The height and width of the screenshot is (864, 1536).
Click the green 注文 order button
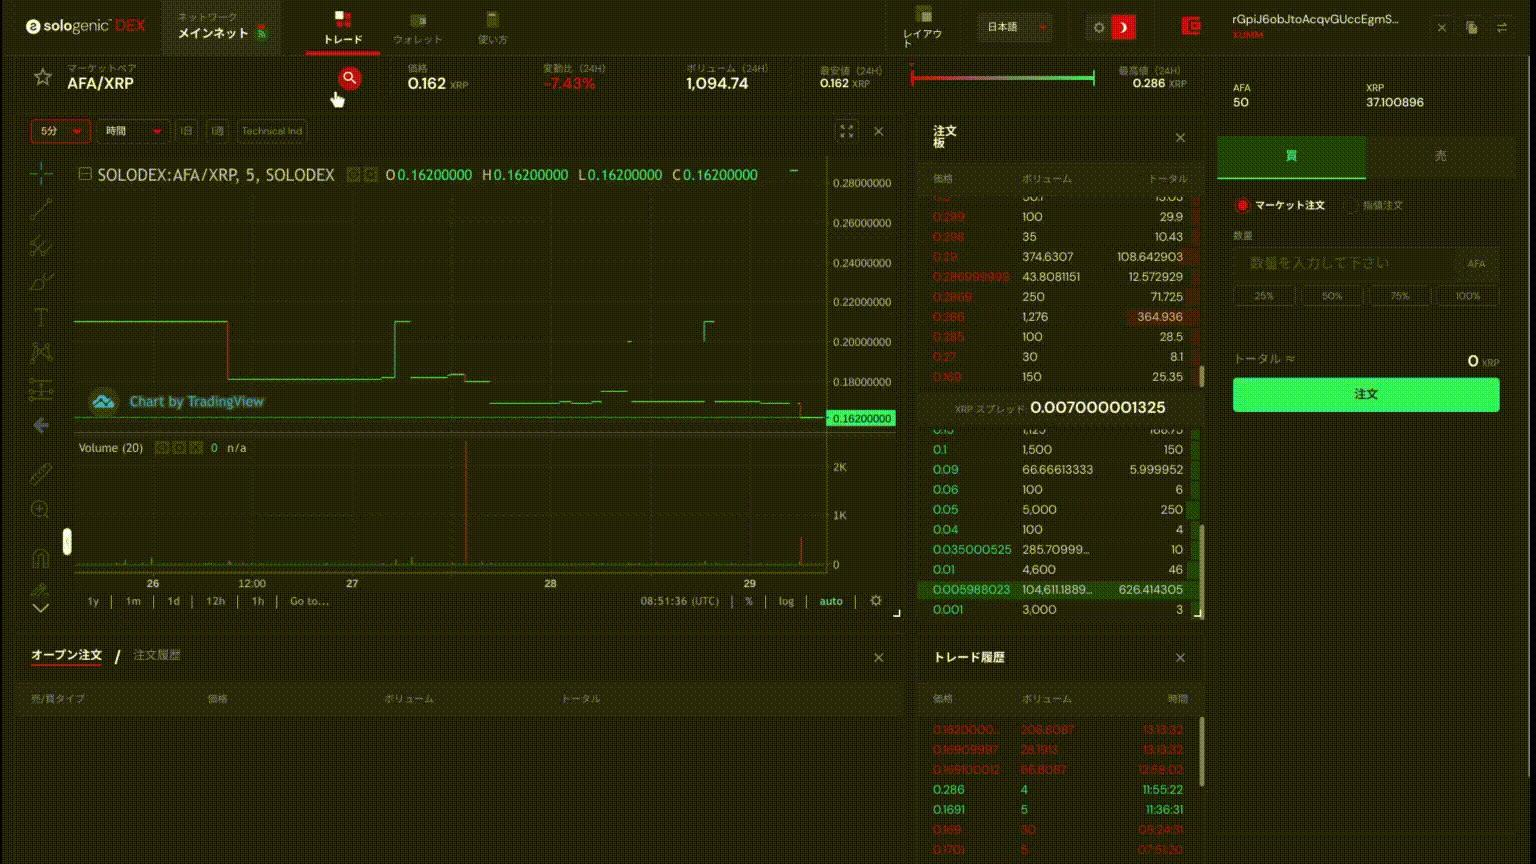1365,395
